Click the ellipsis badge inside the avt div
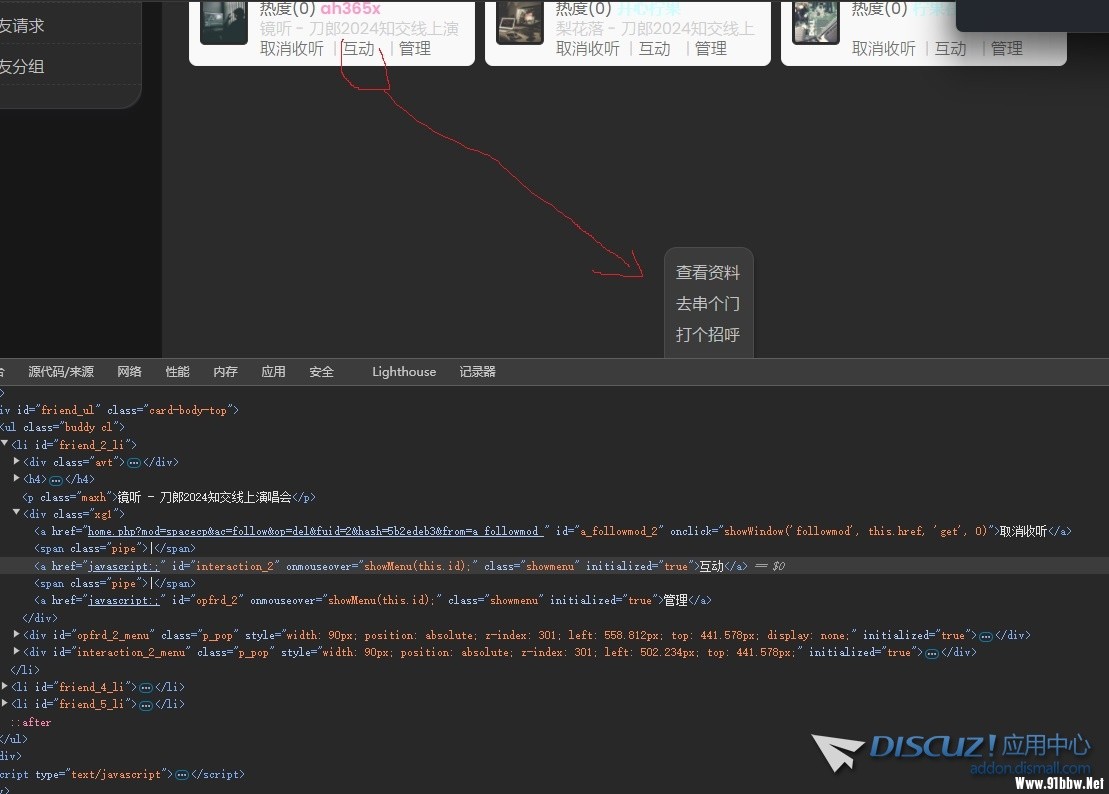Viewport: 1109px width, 794px height. 134,462
